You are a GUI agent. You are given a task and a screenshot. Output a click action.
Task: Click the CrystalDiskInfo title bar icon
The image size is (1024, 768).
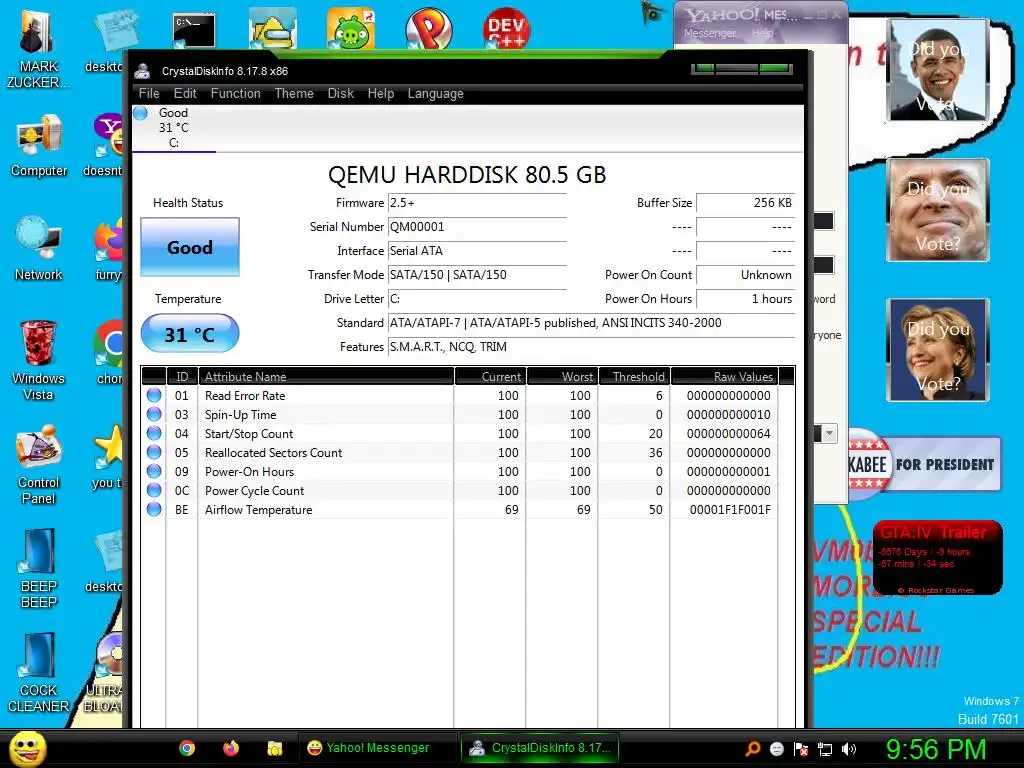click(142, 71)
